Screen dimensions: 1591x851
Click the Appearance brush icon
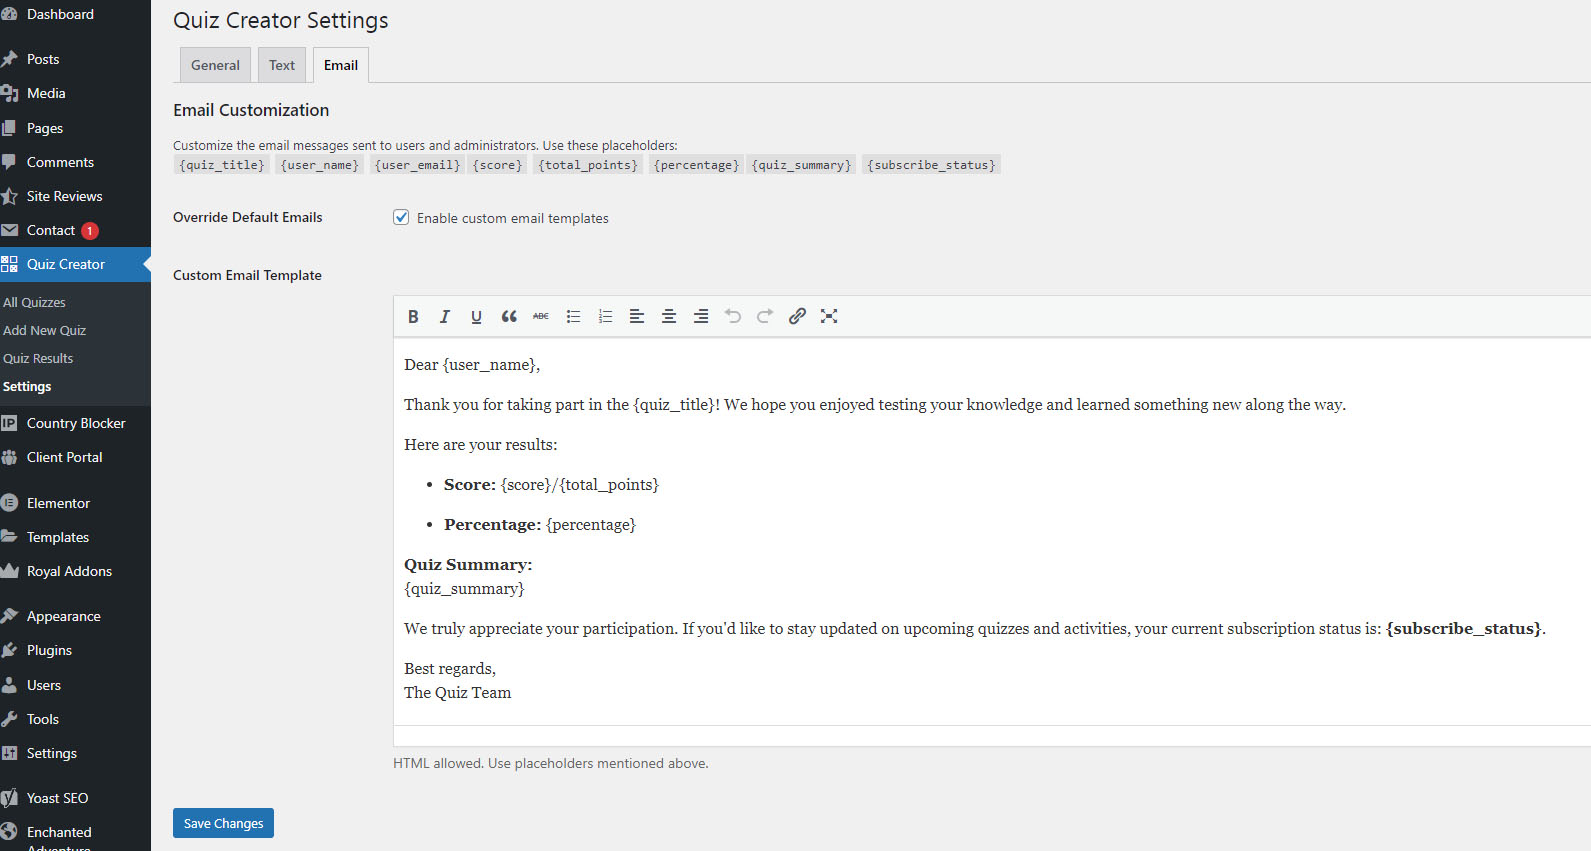9,616
